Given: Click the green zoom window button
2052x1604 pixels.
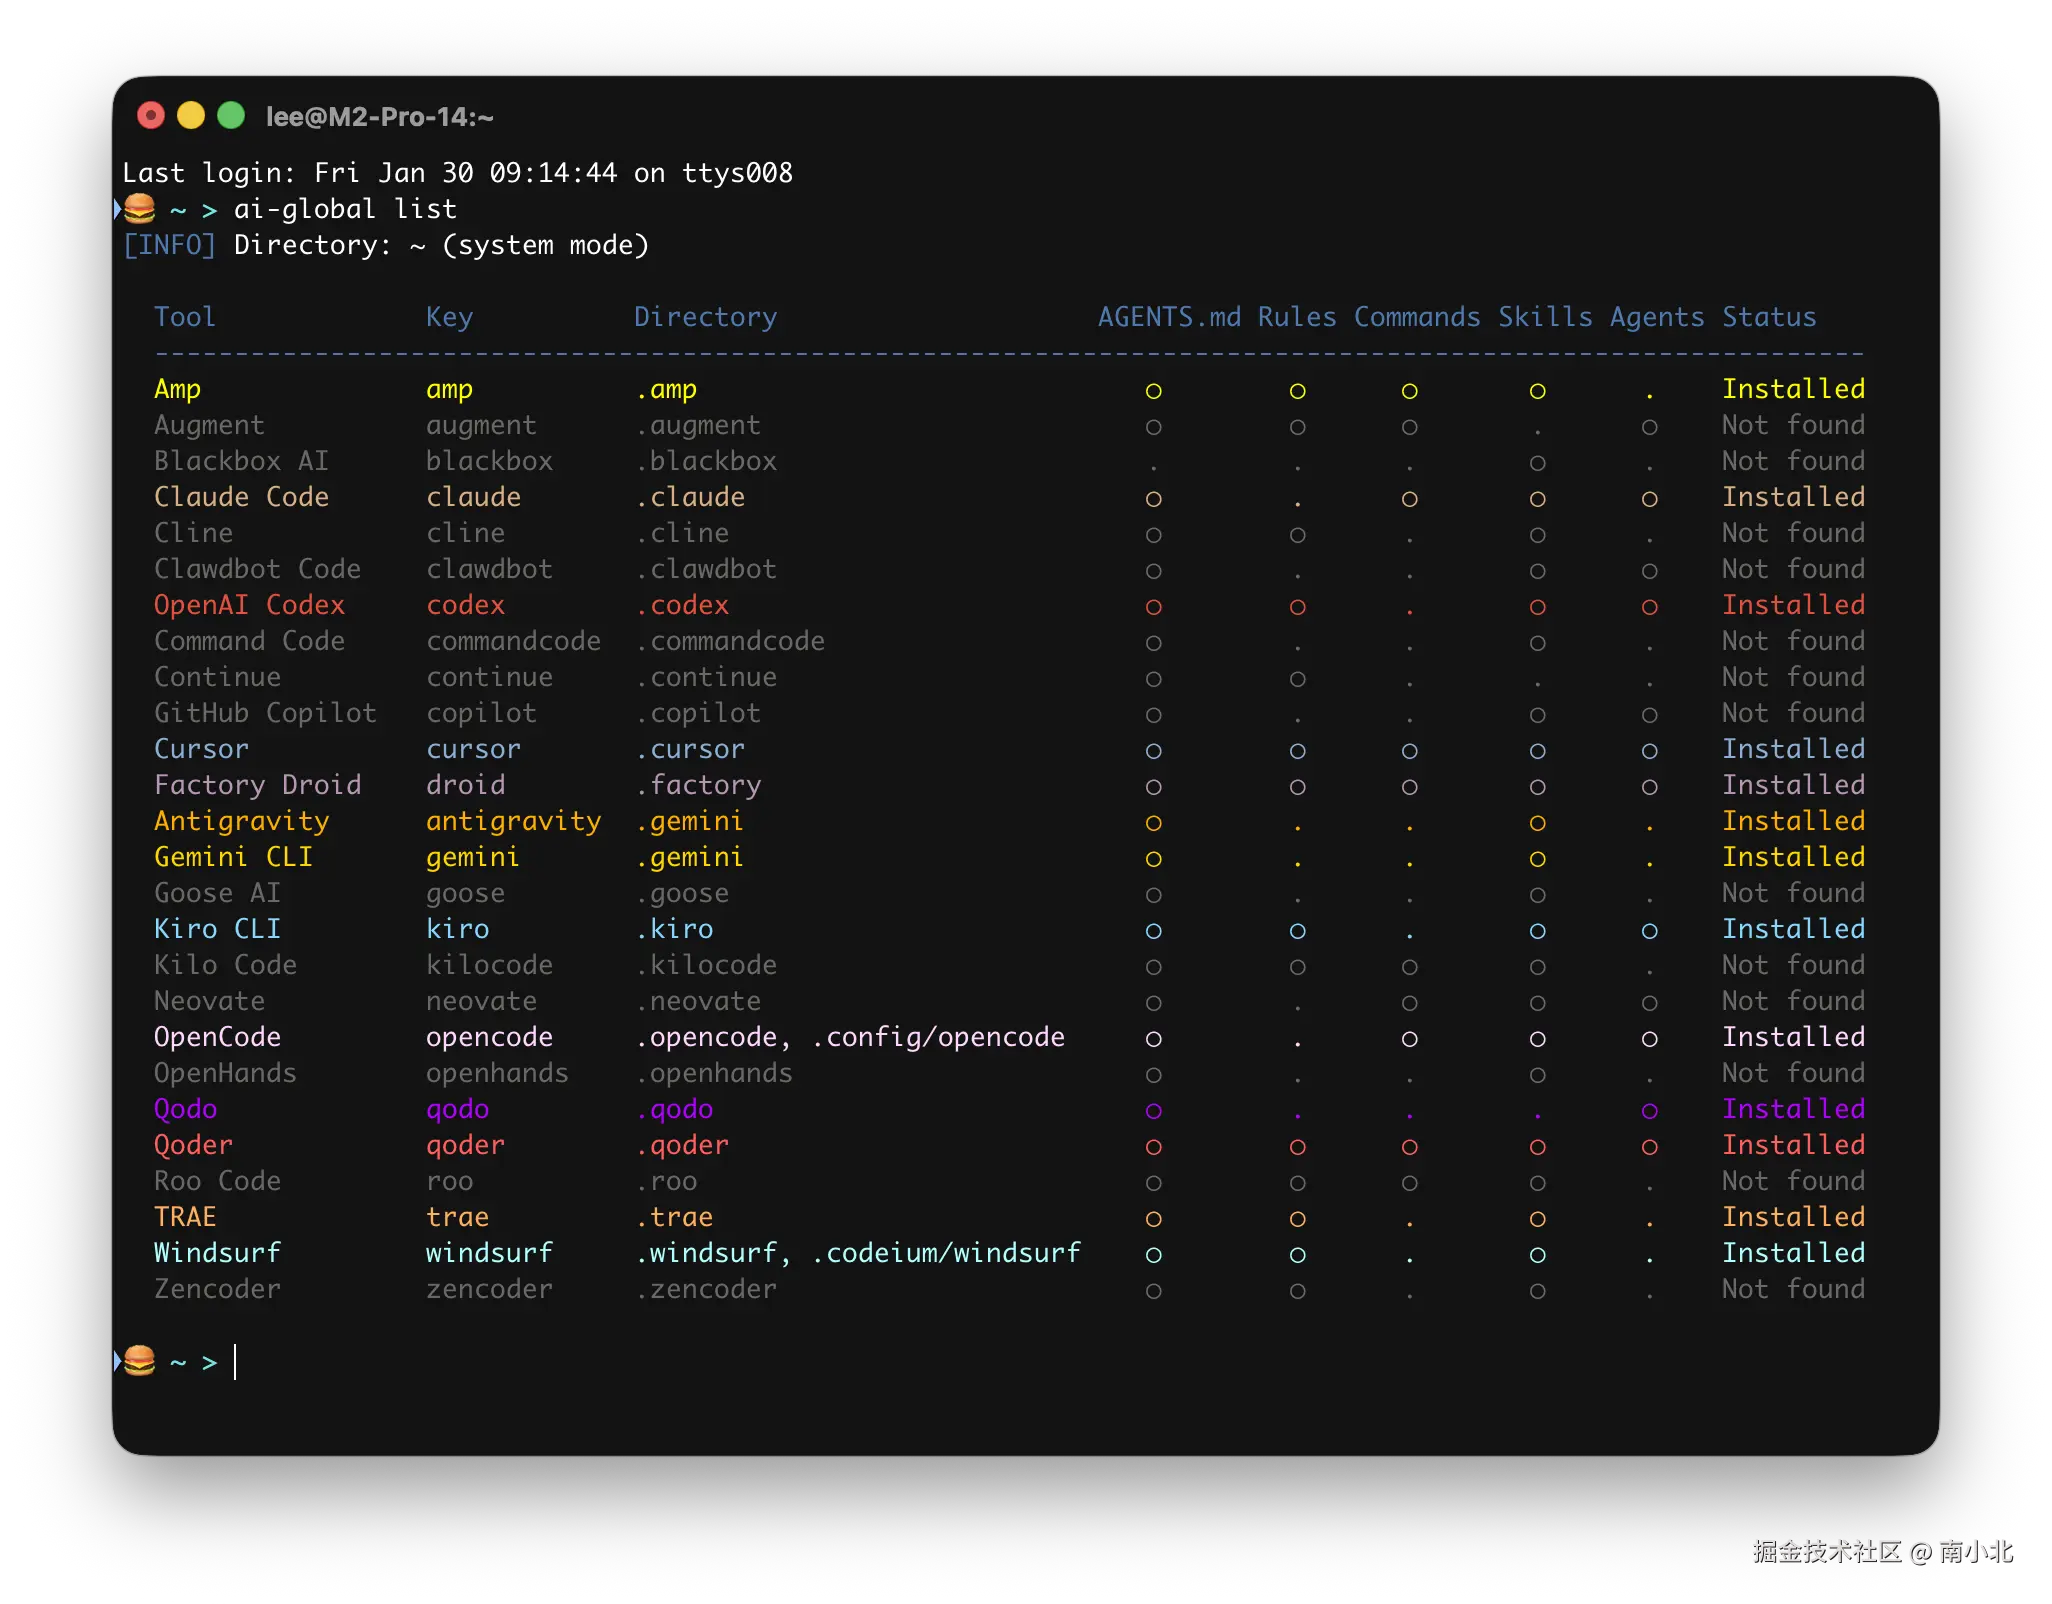Looking at the screenshot, I should (231, 116).
